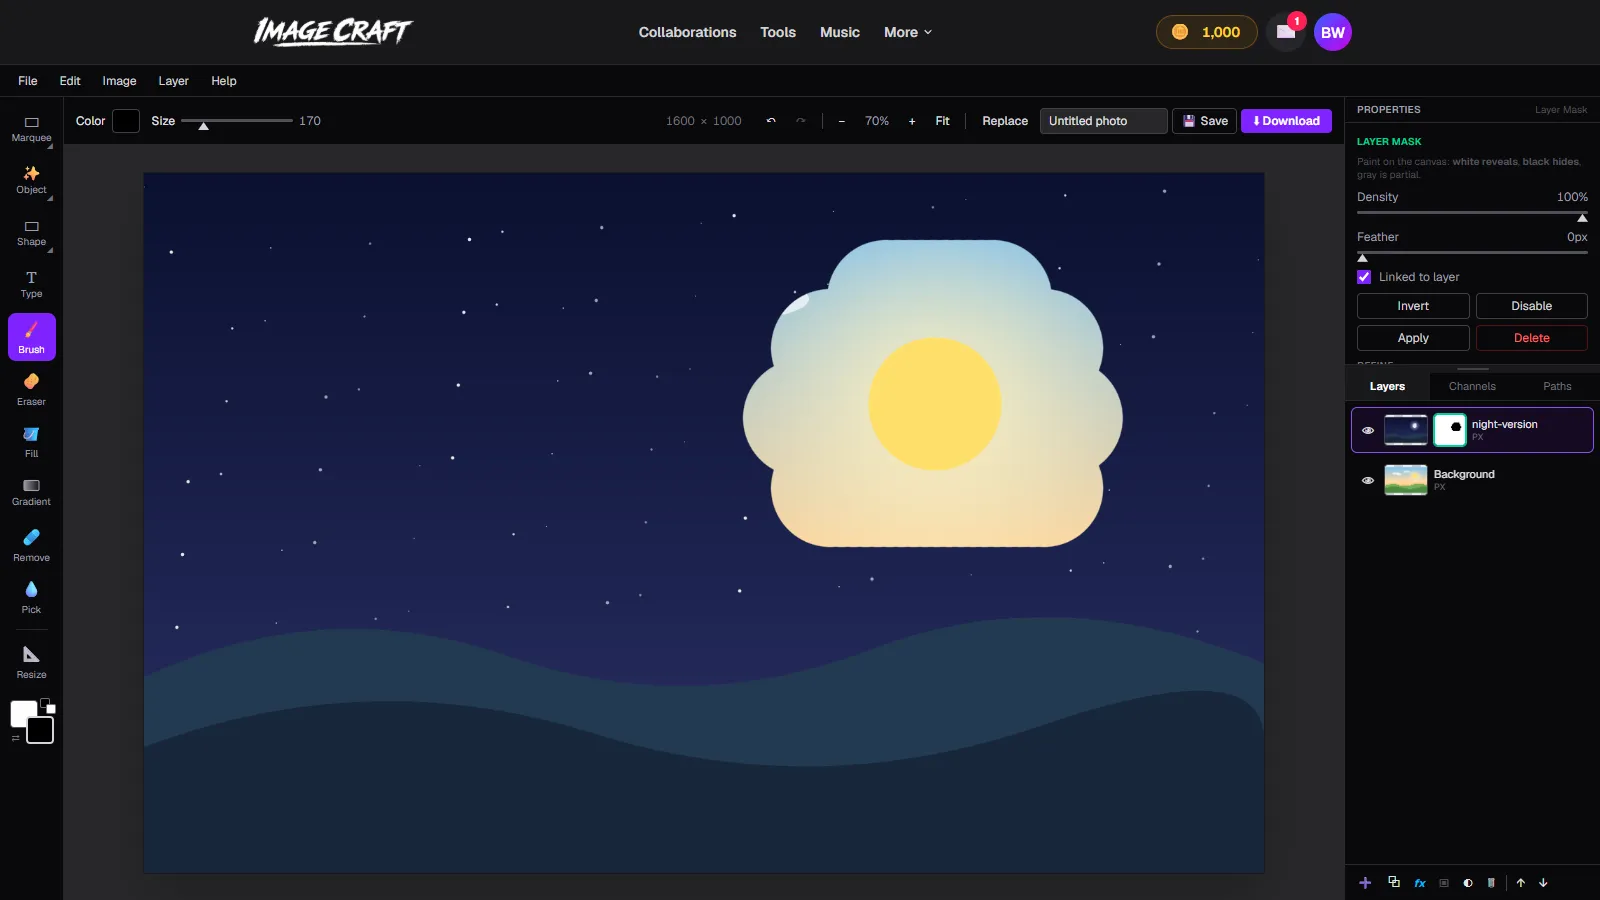The height and width of the screenshot is (900, 1600).
Task: Swap foreground and background colors
Action: pyautogui.click(x=15, y=738)
